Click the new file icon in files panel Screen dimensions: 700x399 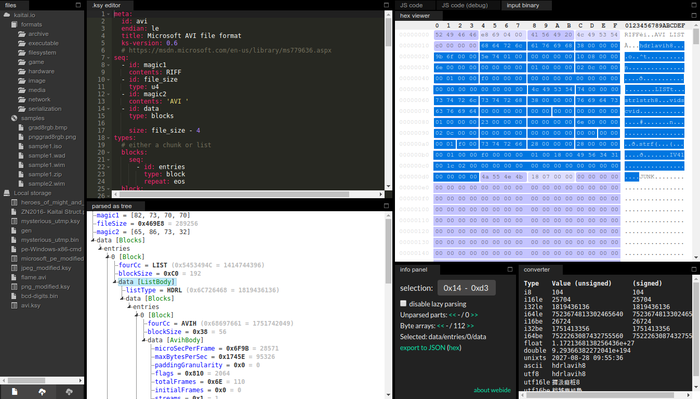(x=14, y=391)
